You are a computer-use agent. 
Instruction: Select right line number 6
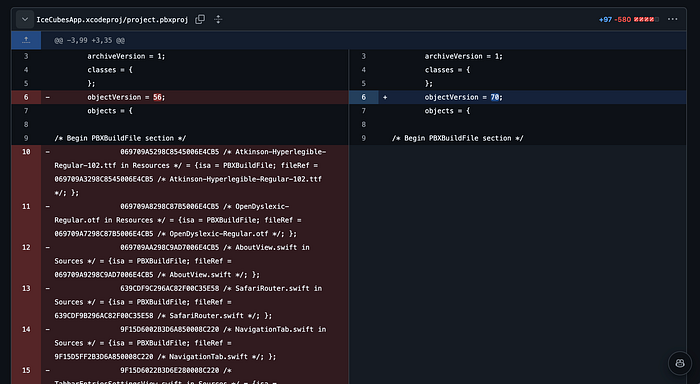pyautogui.click(x=363, y=97)
